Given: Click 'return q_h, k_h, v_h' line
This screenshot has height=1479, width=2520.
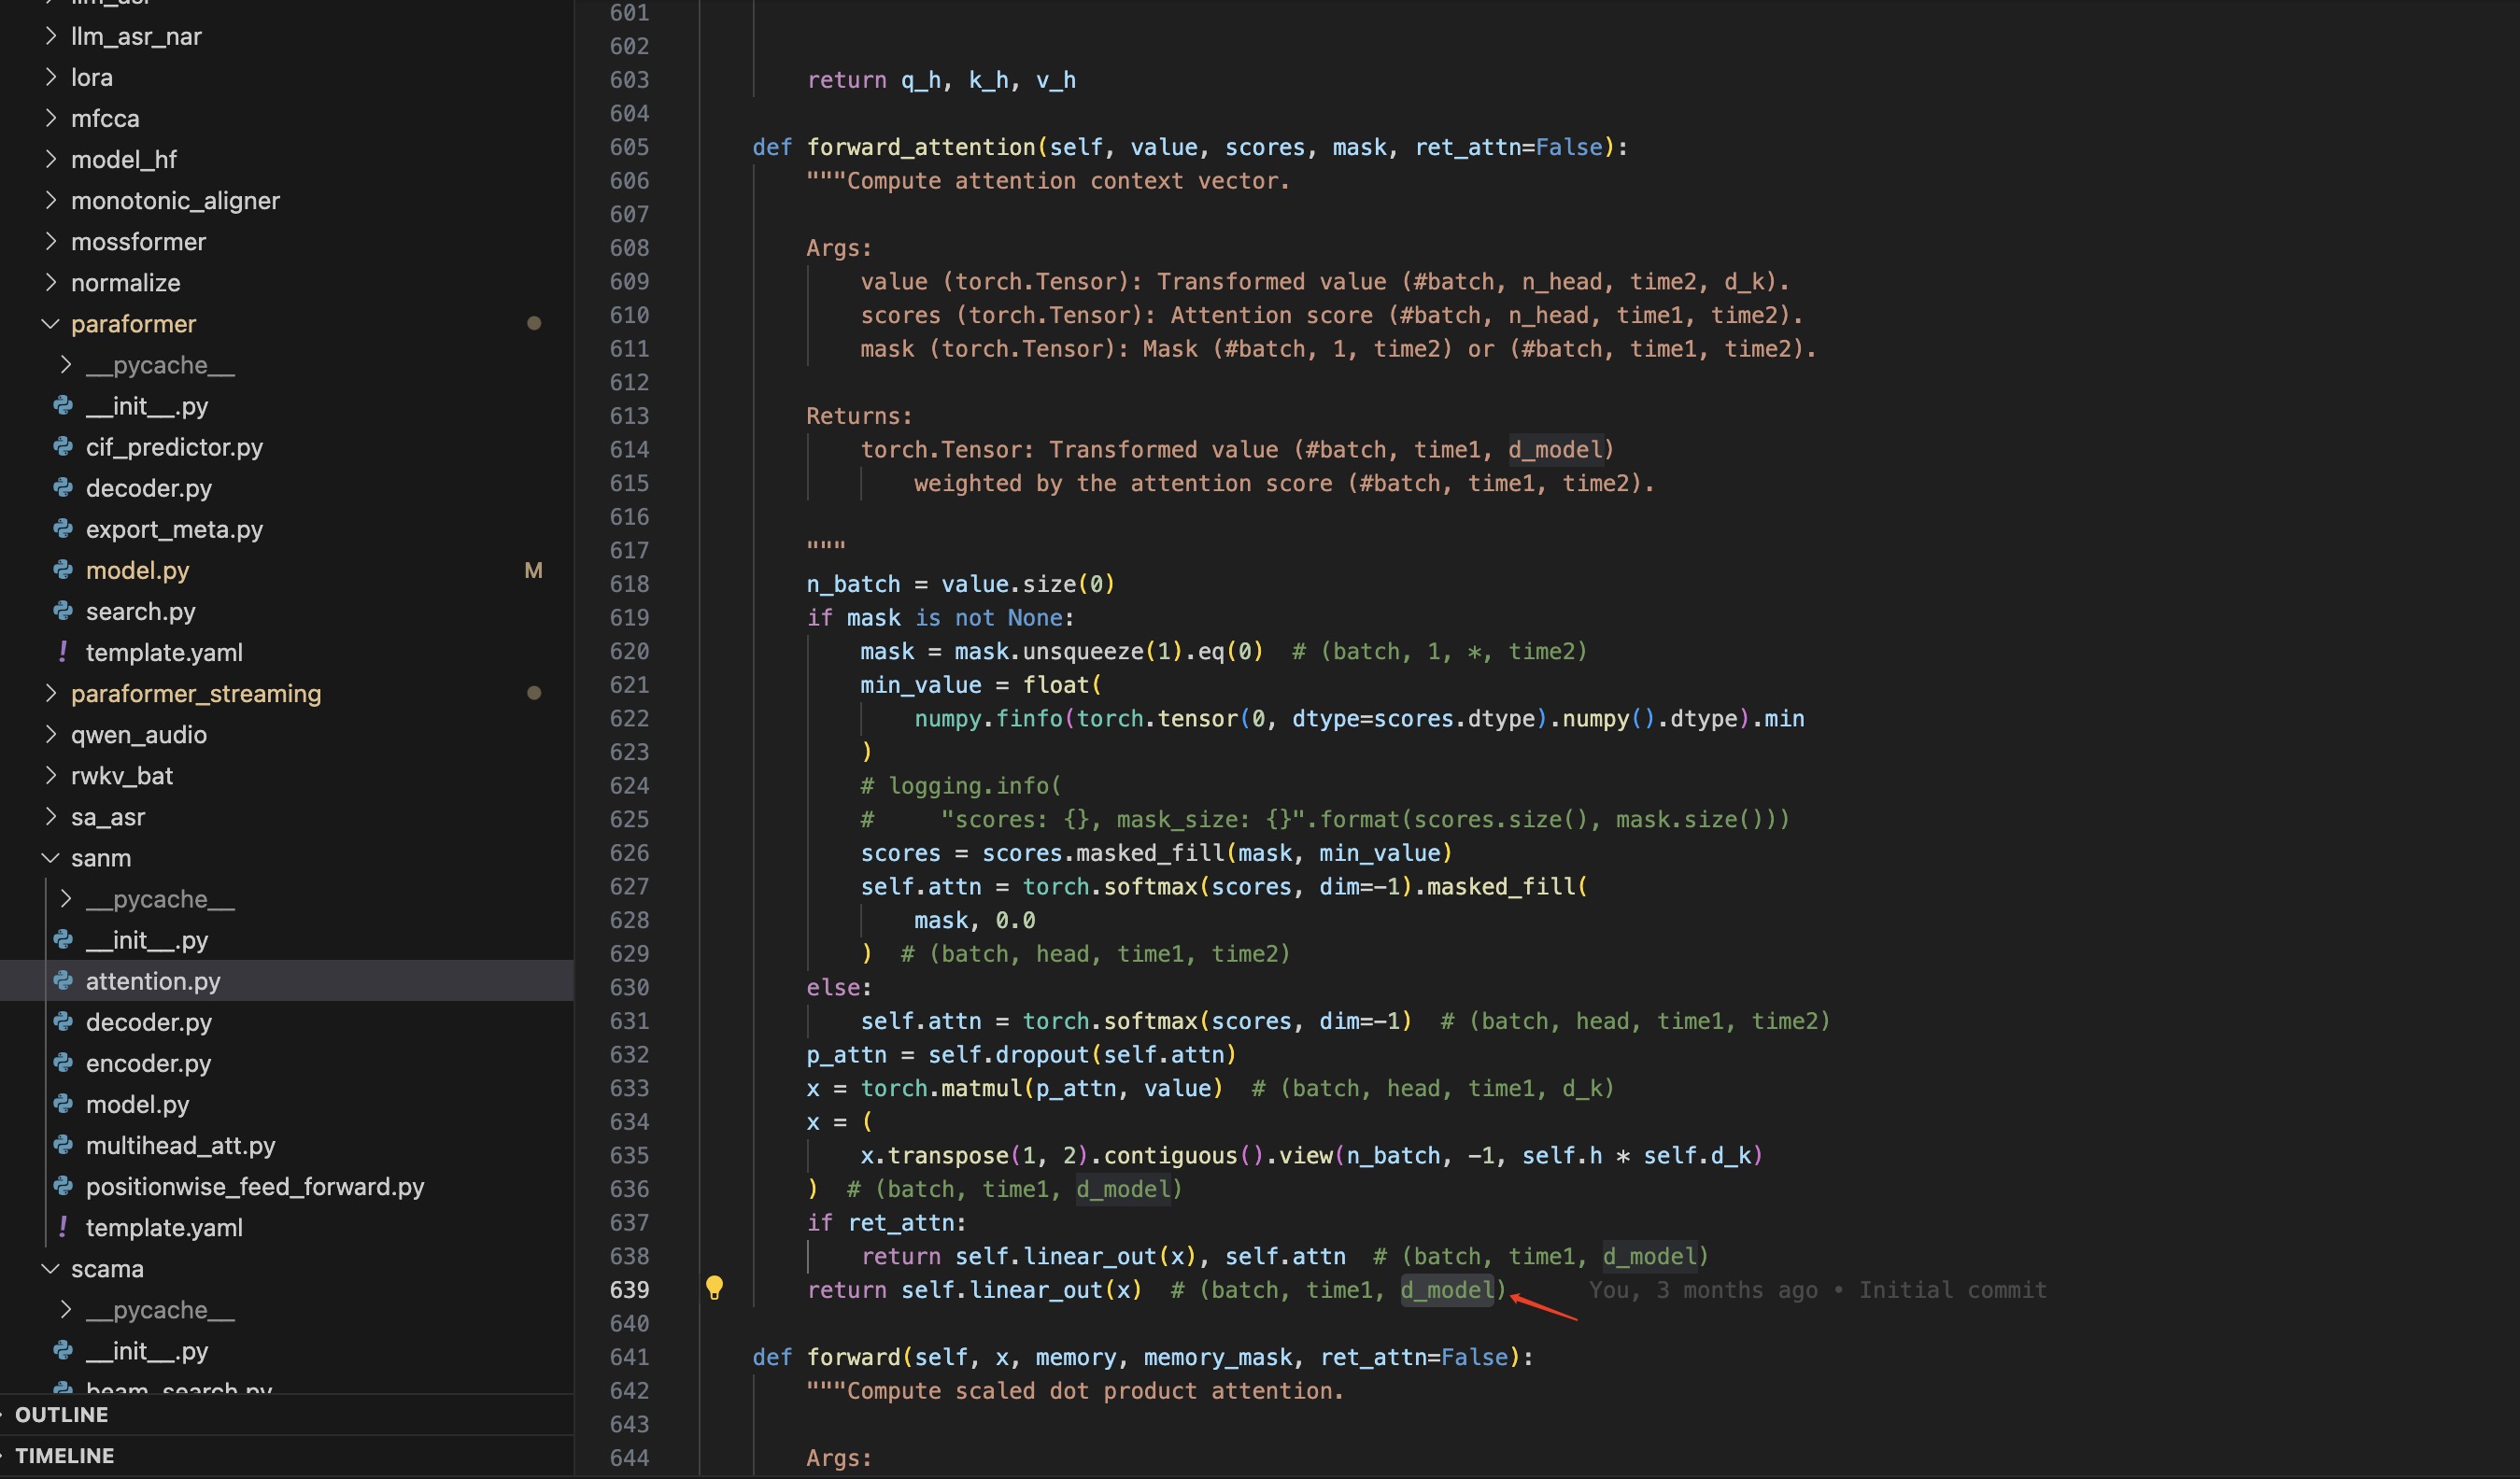Looking at the screenshot, I should tap(941, 79).
